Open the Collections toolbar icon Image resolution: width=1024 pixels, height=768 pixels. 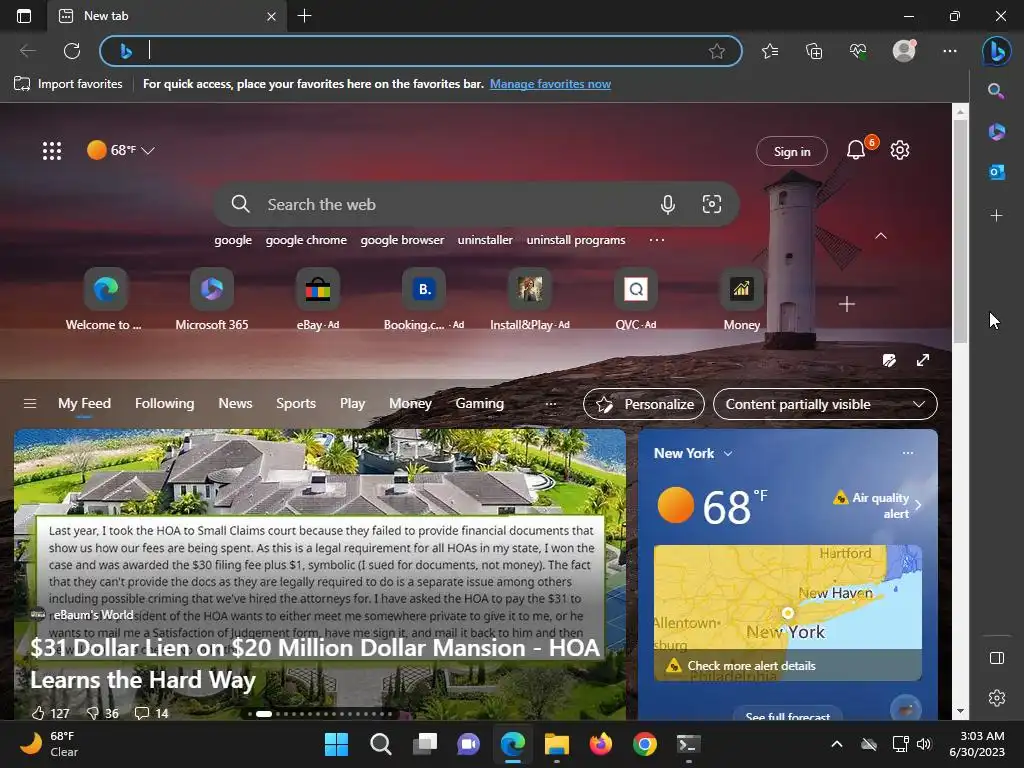[814, 51]
